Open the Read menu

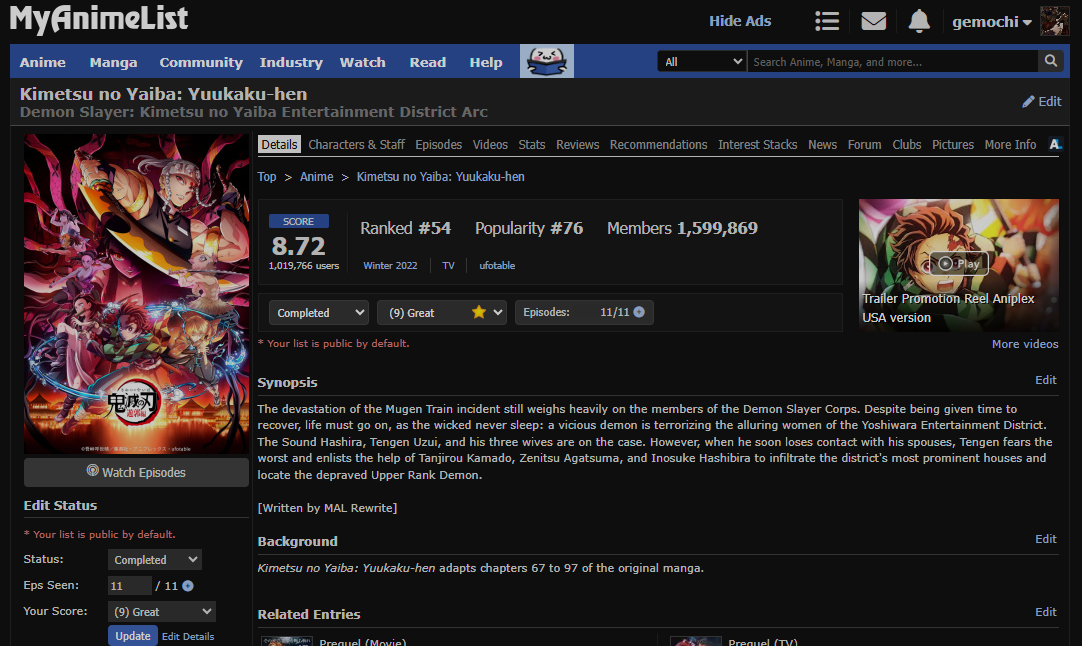pos(428,62)
